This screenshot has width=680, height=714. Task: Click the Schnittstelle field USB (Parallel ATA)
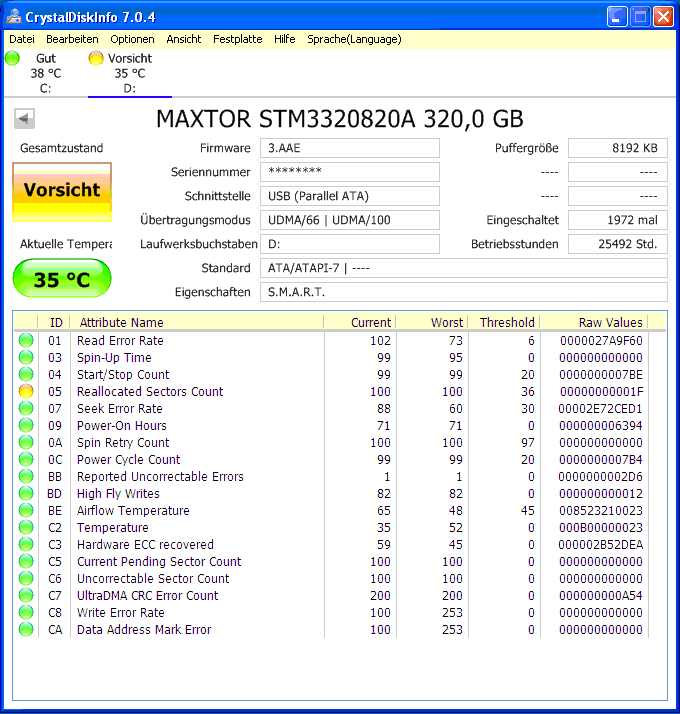350,196
